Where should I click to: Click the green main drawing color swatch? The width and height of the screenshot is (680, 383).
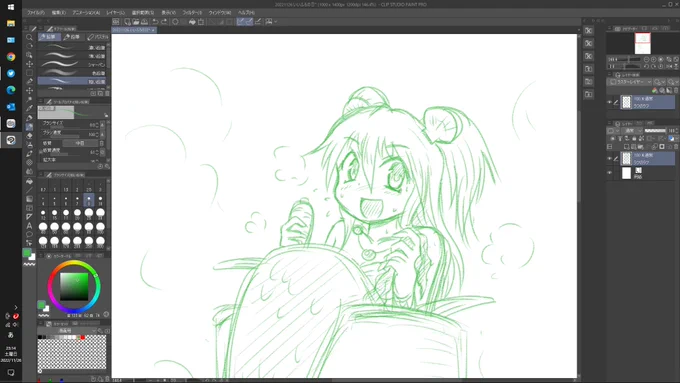click(27, 253)
